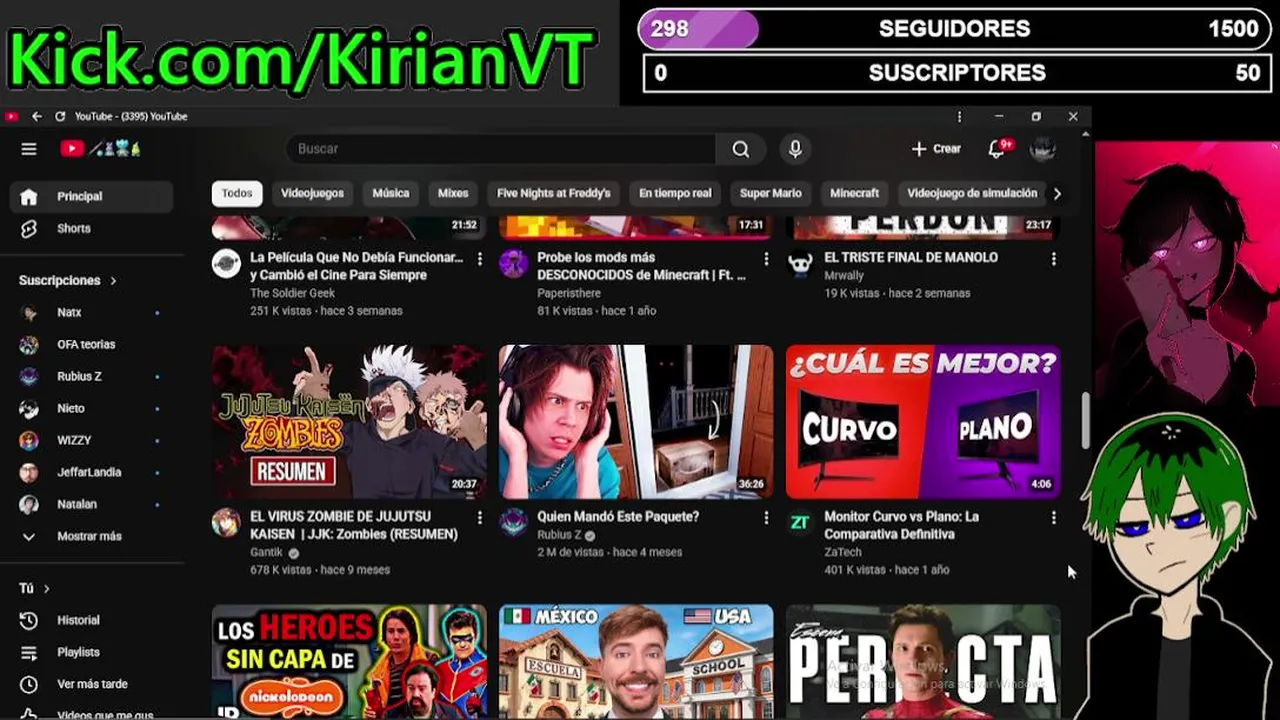The height and width of the screenshot is (720, 1280).
Task: Open Paperisthere channel avatar
Action: (x=513, y=263)
